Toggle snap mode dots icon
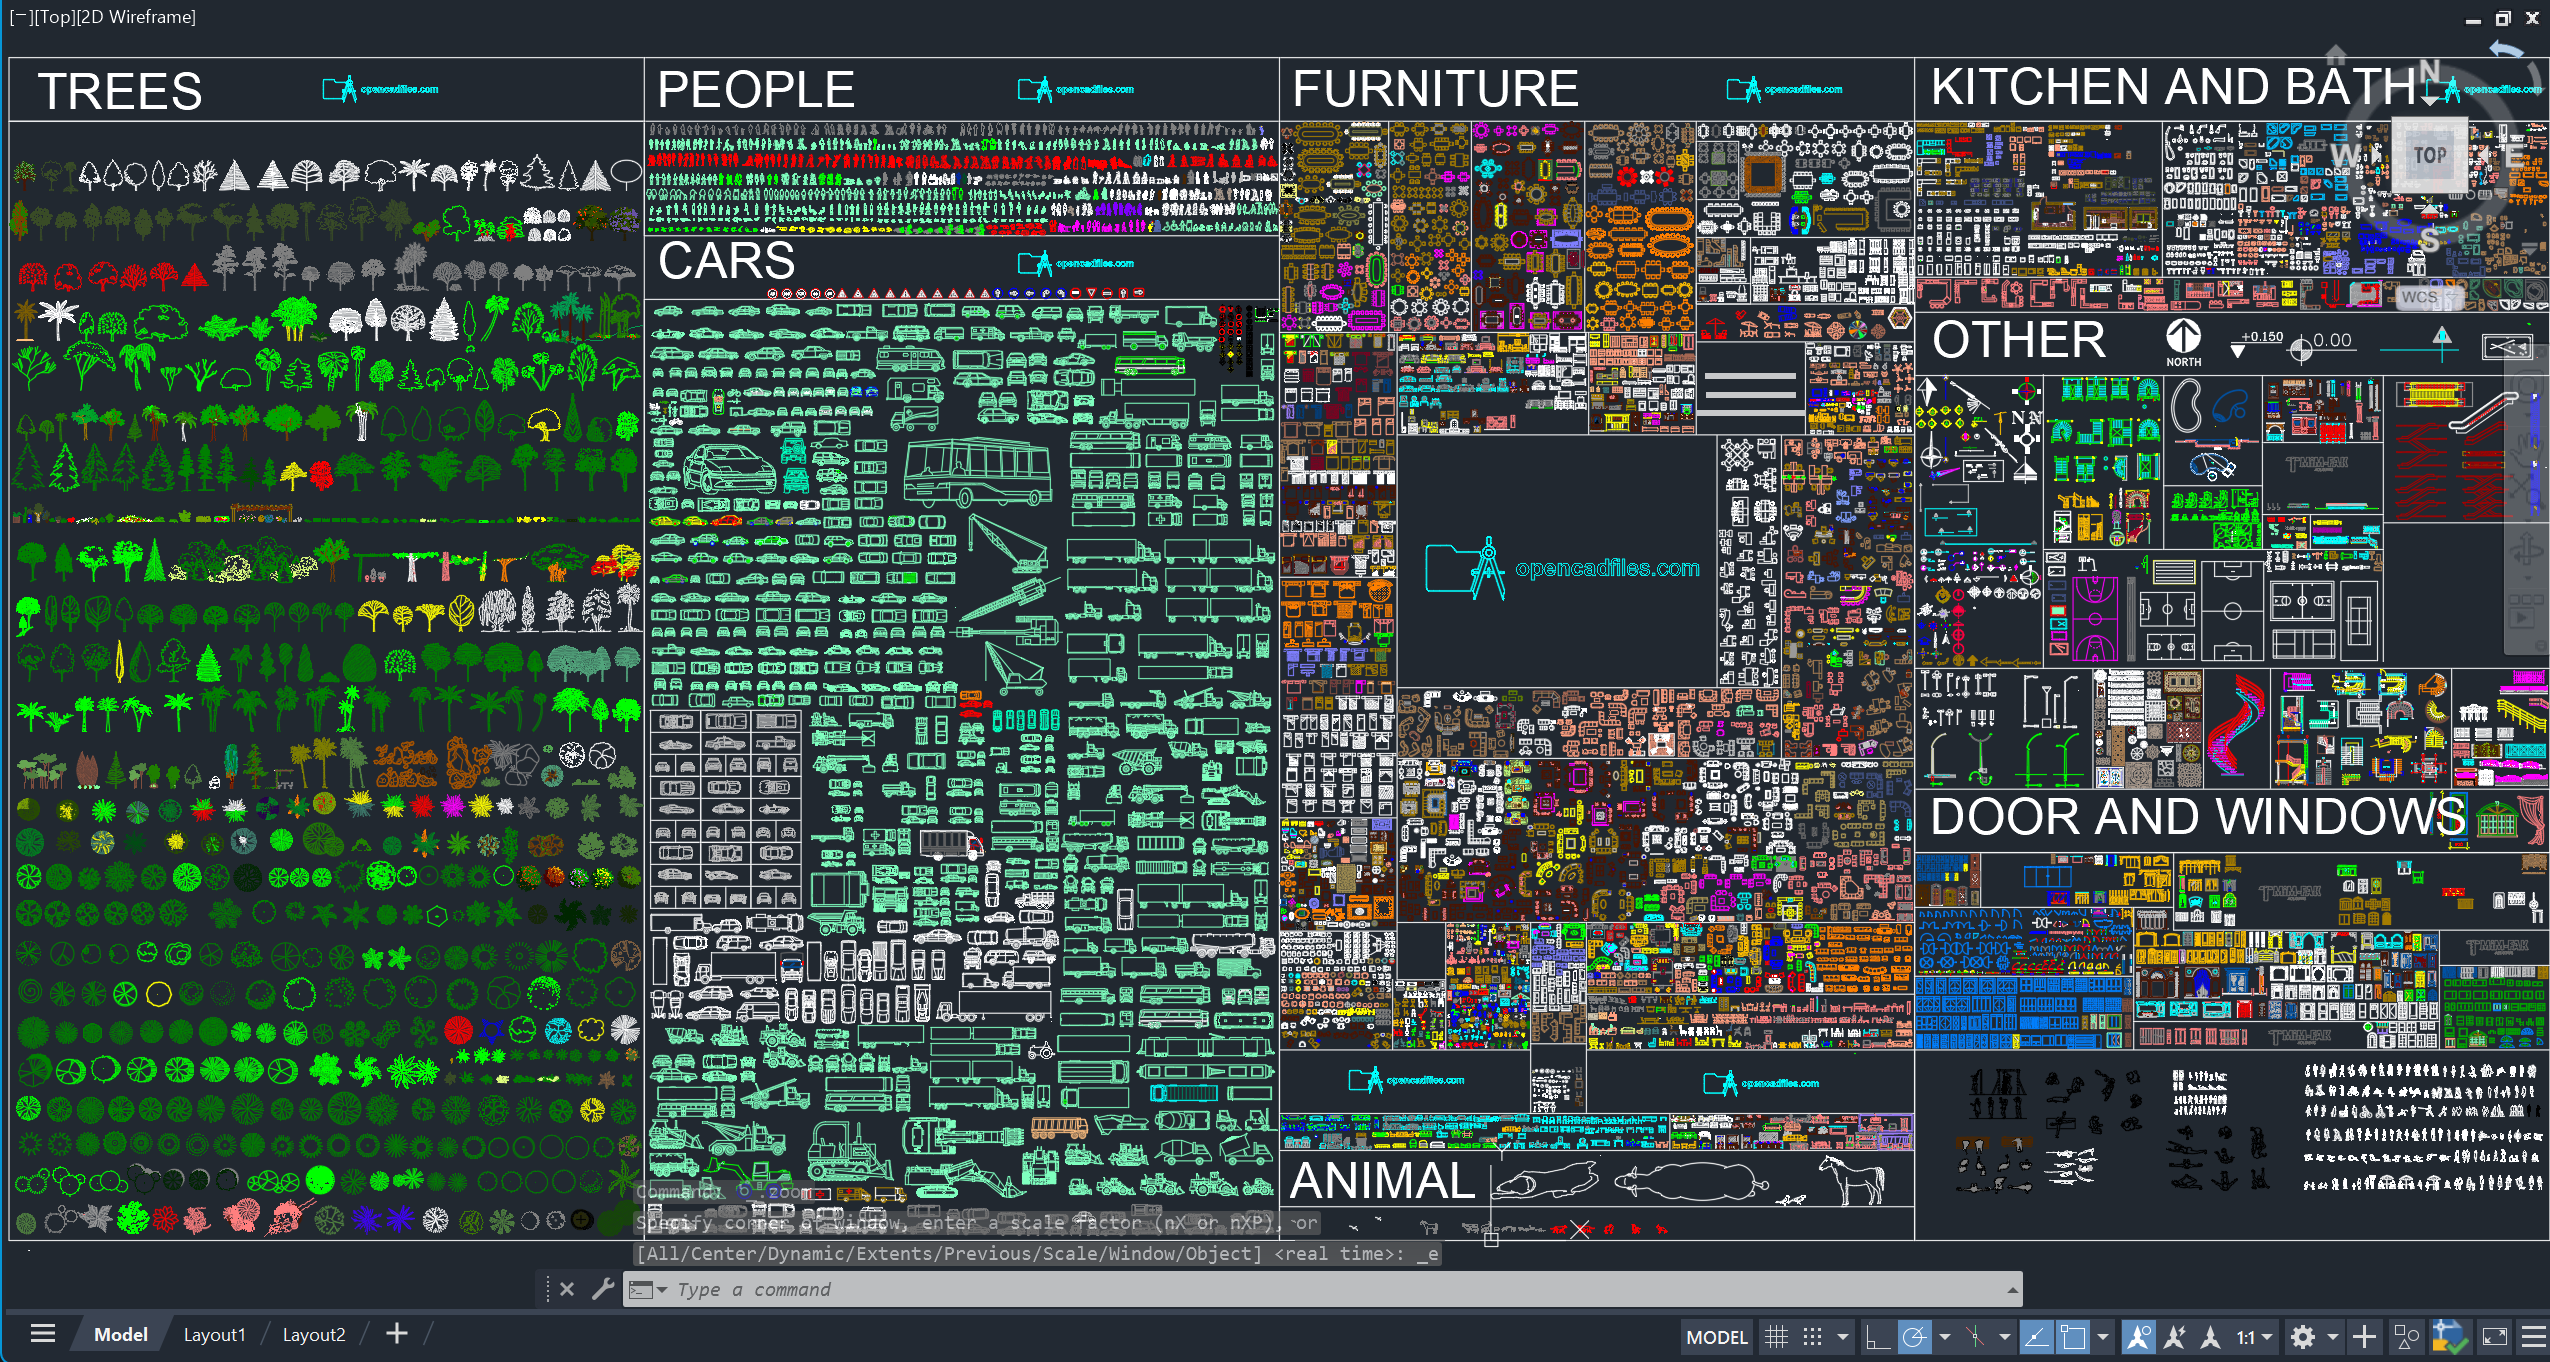This screenshot has width=2550, height=1362. click(x=1812, y=1336)
